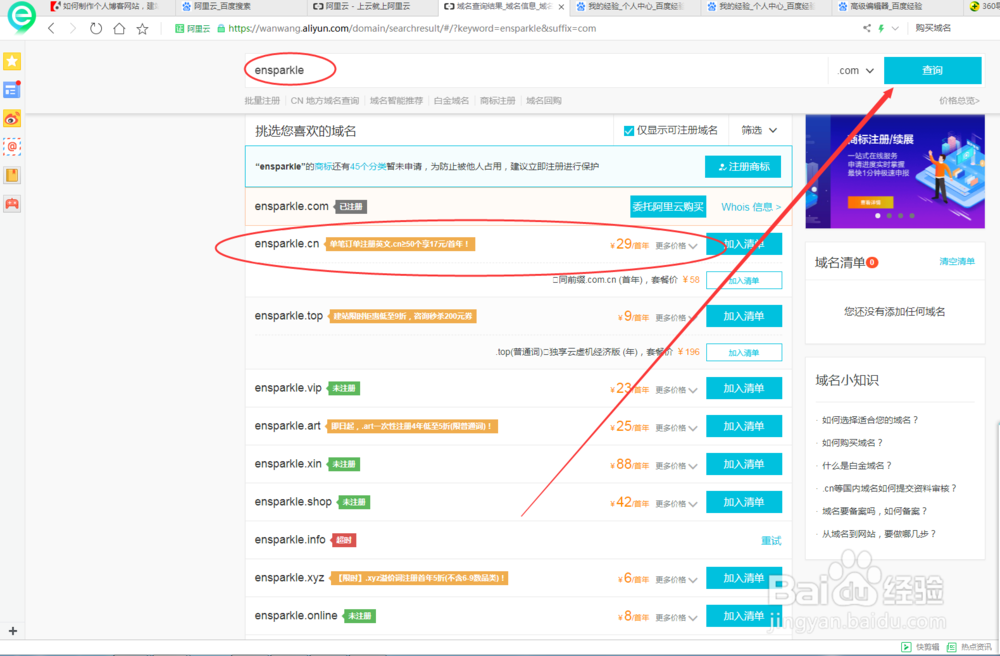1000x656 pixels.
Task: Open Whois 信息 for ensparkle.com
Action: point(751,207)
